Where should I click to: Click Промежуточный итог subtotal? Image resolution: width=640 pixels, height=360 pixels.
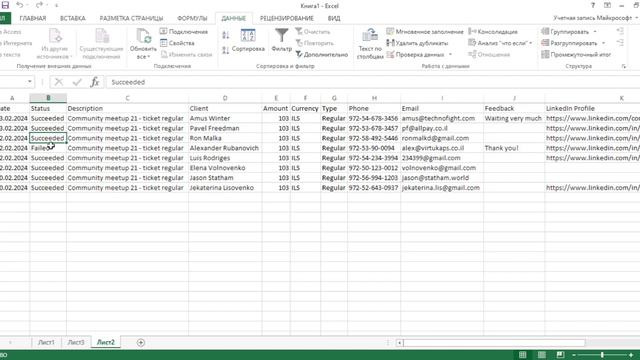[576, 54]
